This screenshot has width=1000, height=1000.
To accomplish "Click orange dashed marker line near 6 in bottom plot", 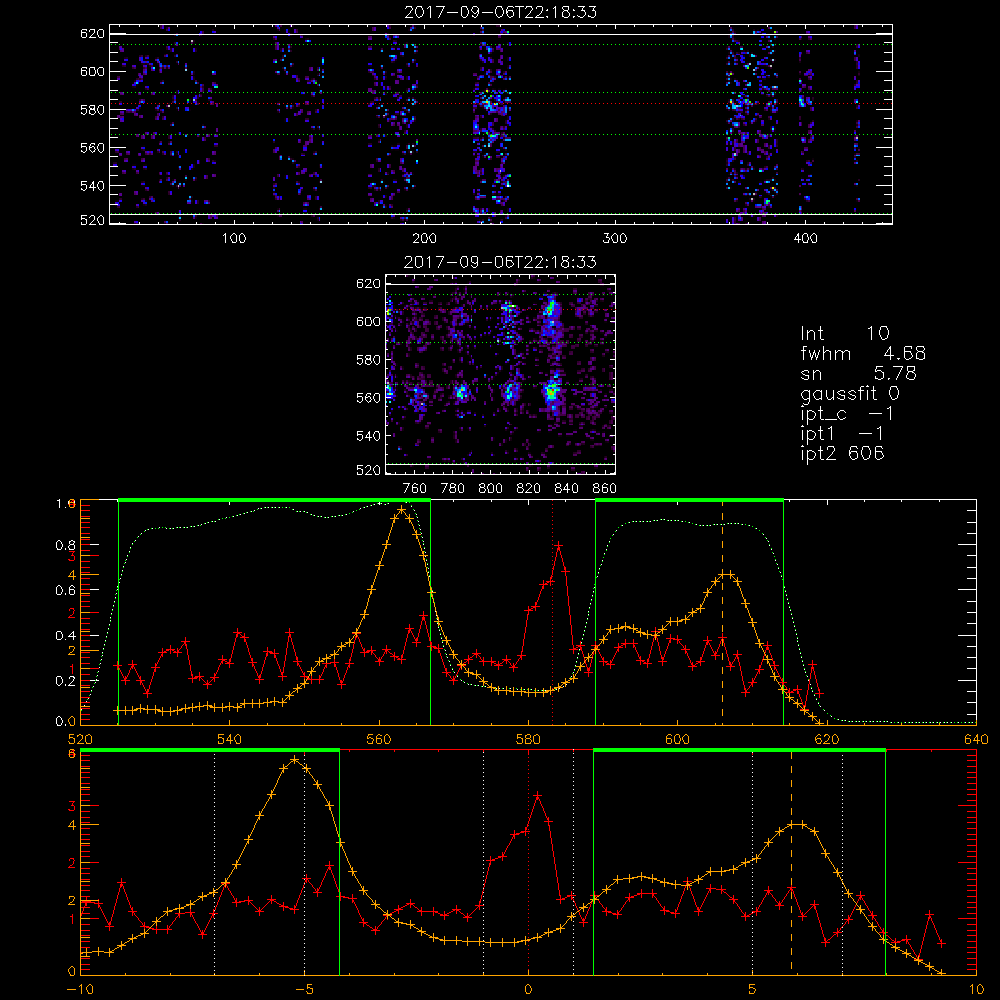I will (x=791, y=863).
